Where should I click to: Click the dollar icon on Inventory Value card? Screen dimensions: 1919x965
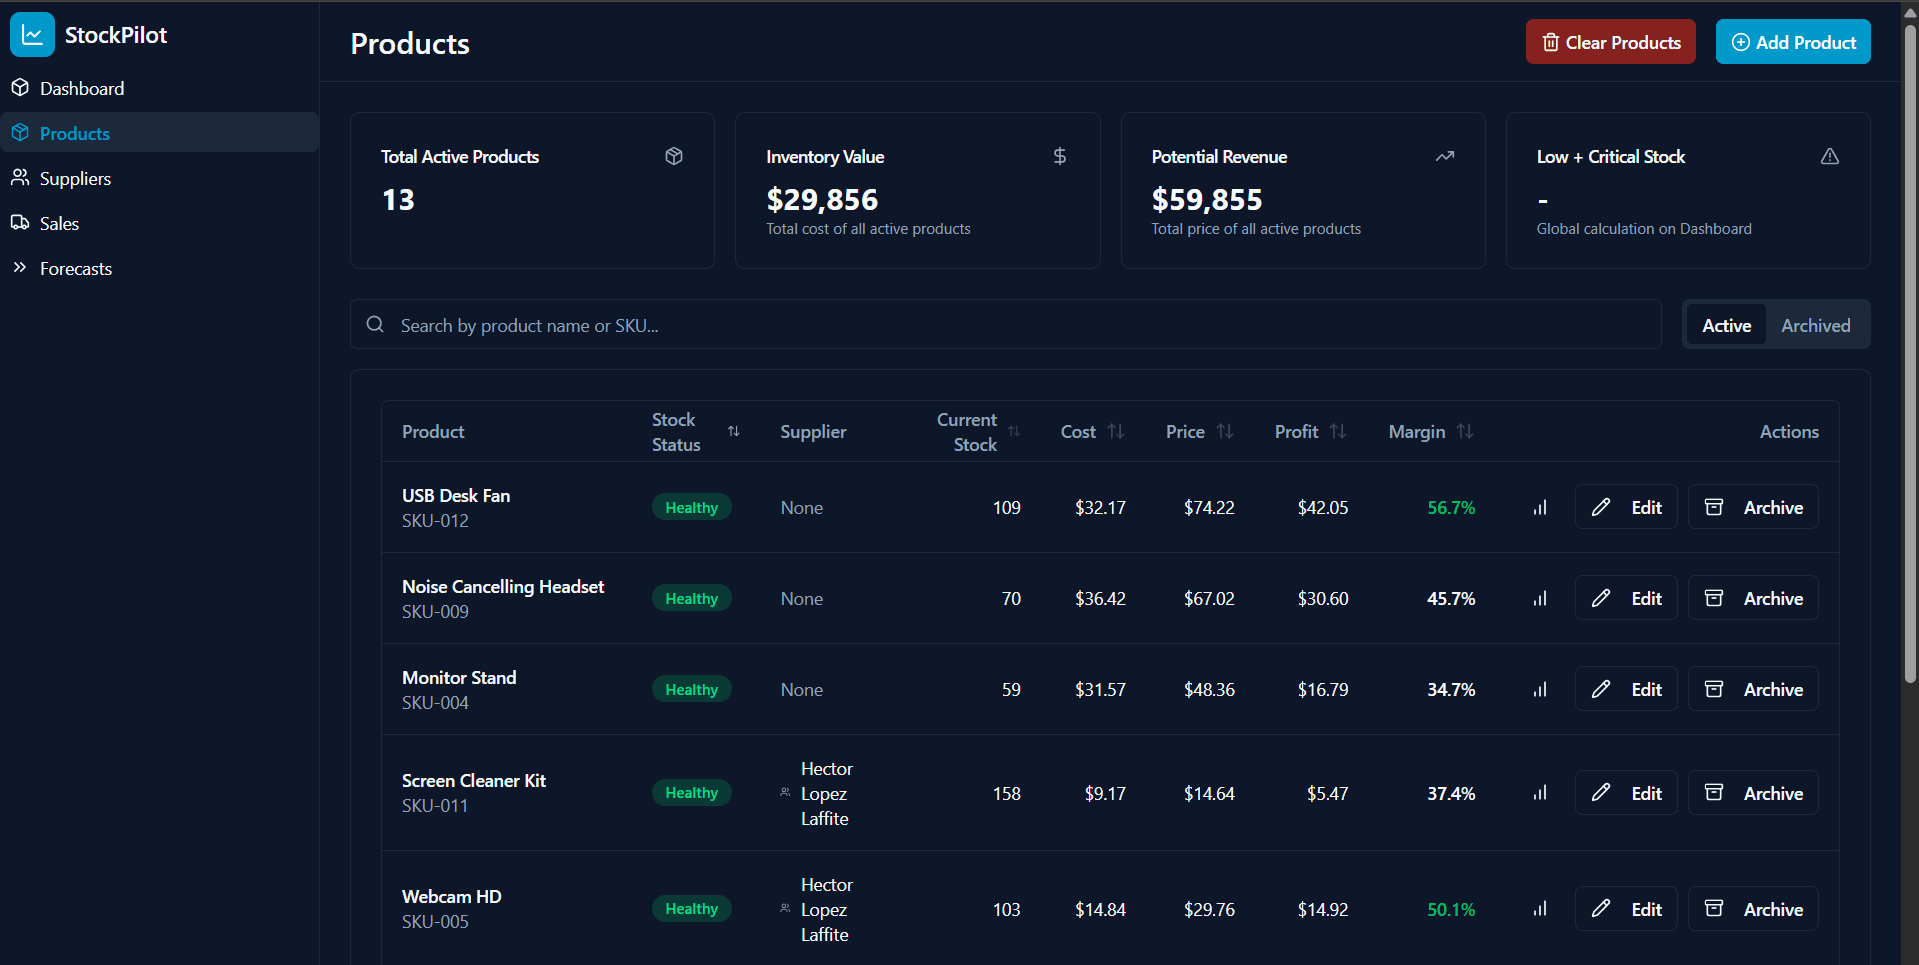click(1059, 156)
